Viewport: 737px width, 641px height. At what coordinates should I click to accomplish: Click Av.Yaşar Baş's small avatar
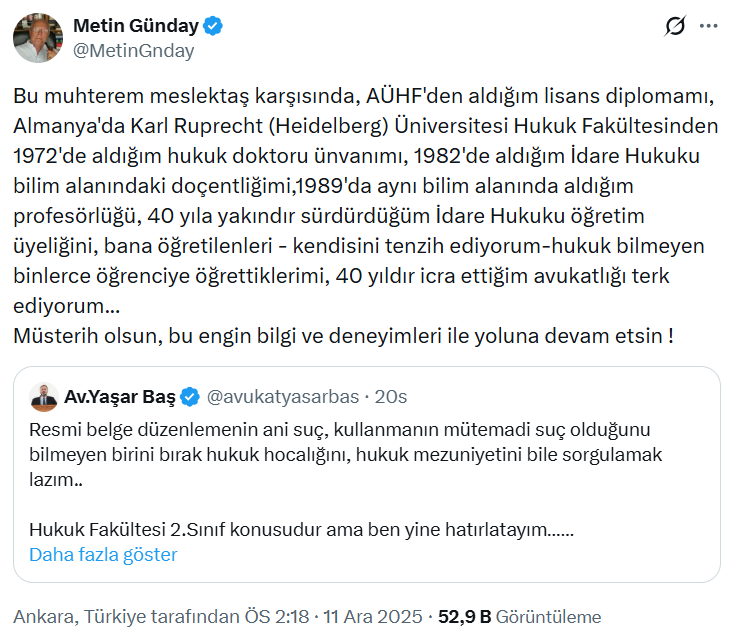[x=42, y=396]
